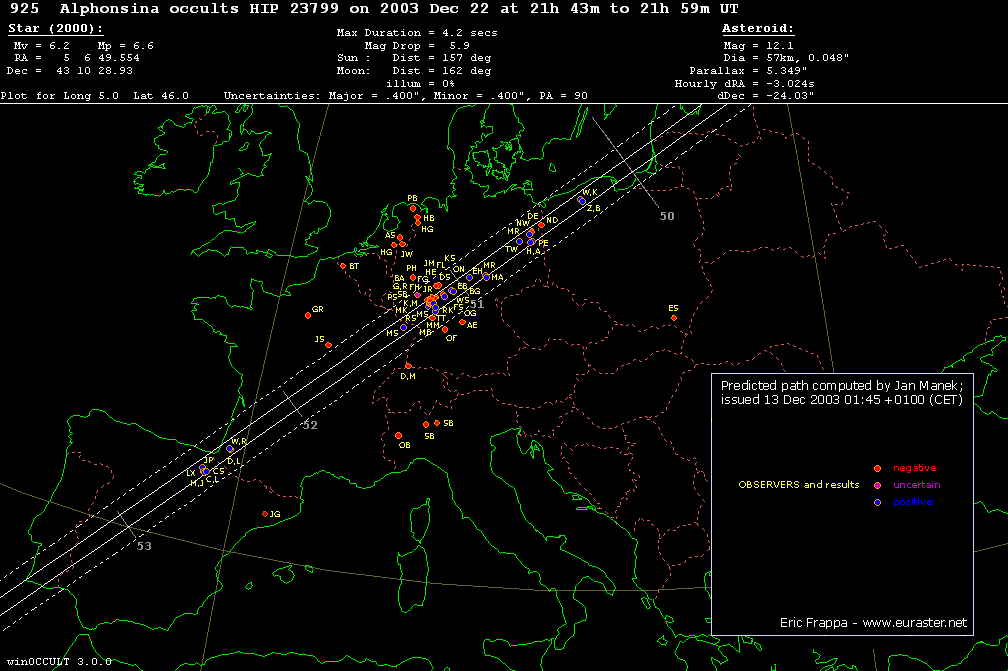1008x671 pixels.
Task: Click the magenta uncertain marker in legend
Action: [877, 485]
